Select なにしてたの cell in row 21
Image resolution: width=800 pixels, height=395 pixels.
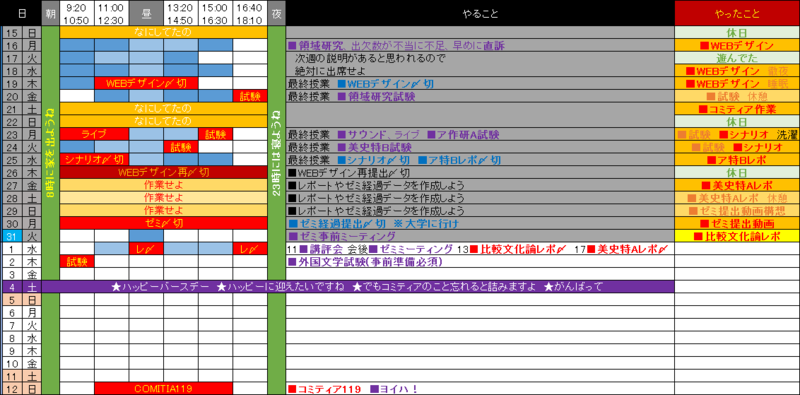pyautogui.click(x=163, y=109)
